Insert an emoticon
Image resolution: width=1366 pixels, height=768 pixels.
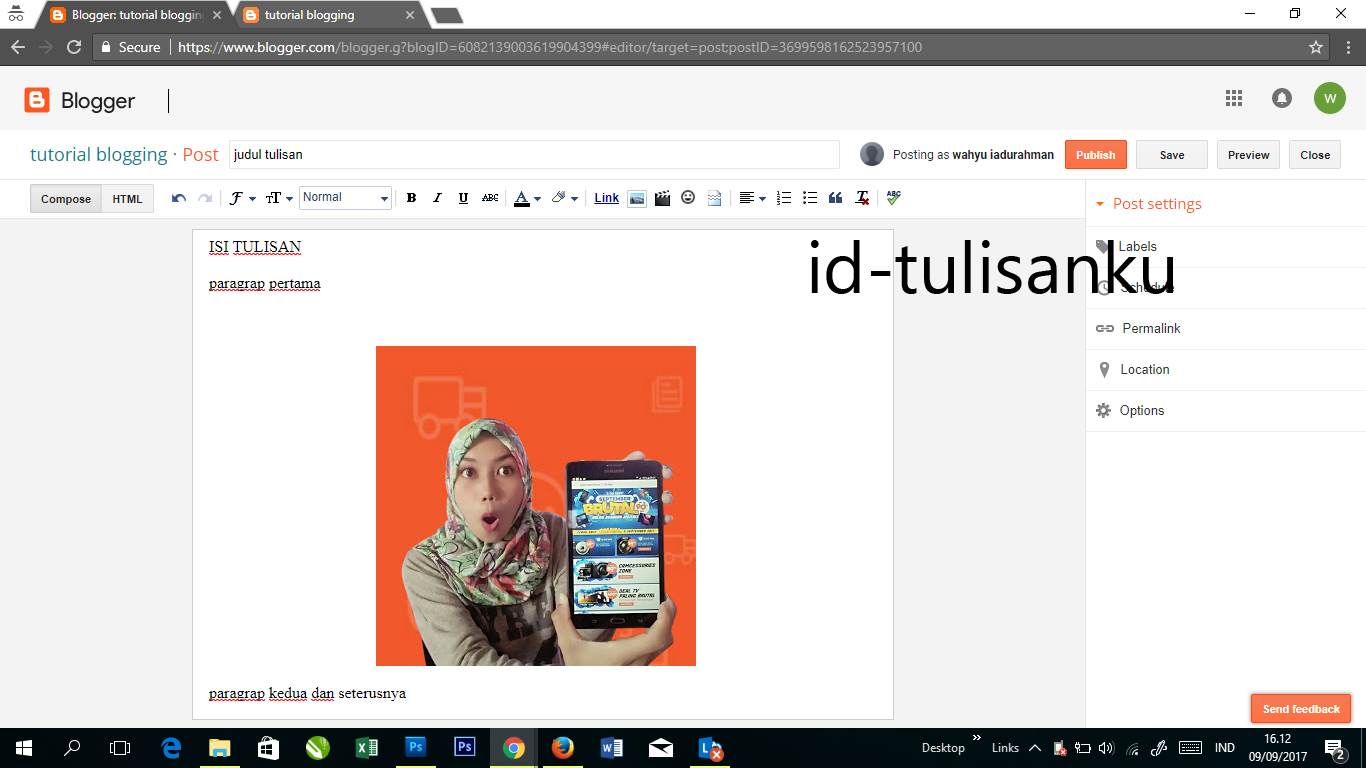(688, 197)
